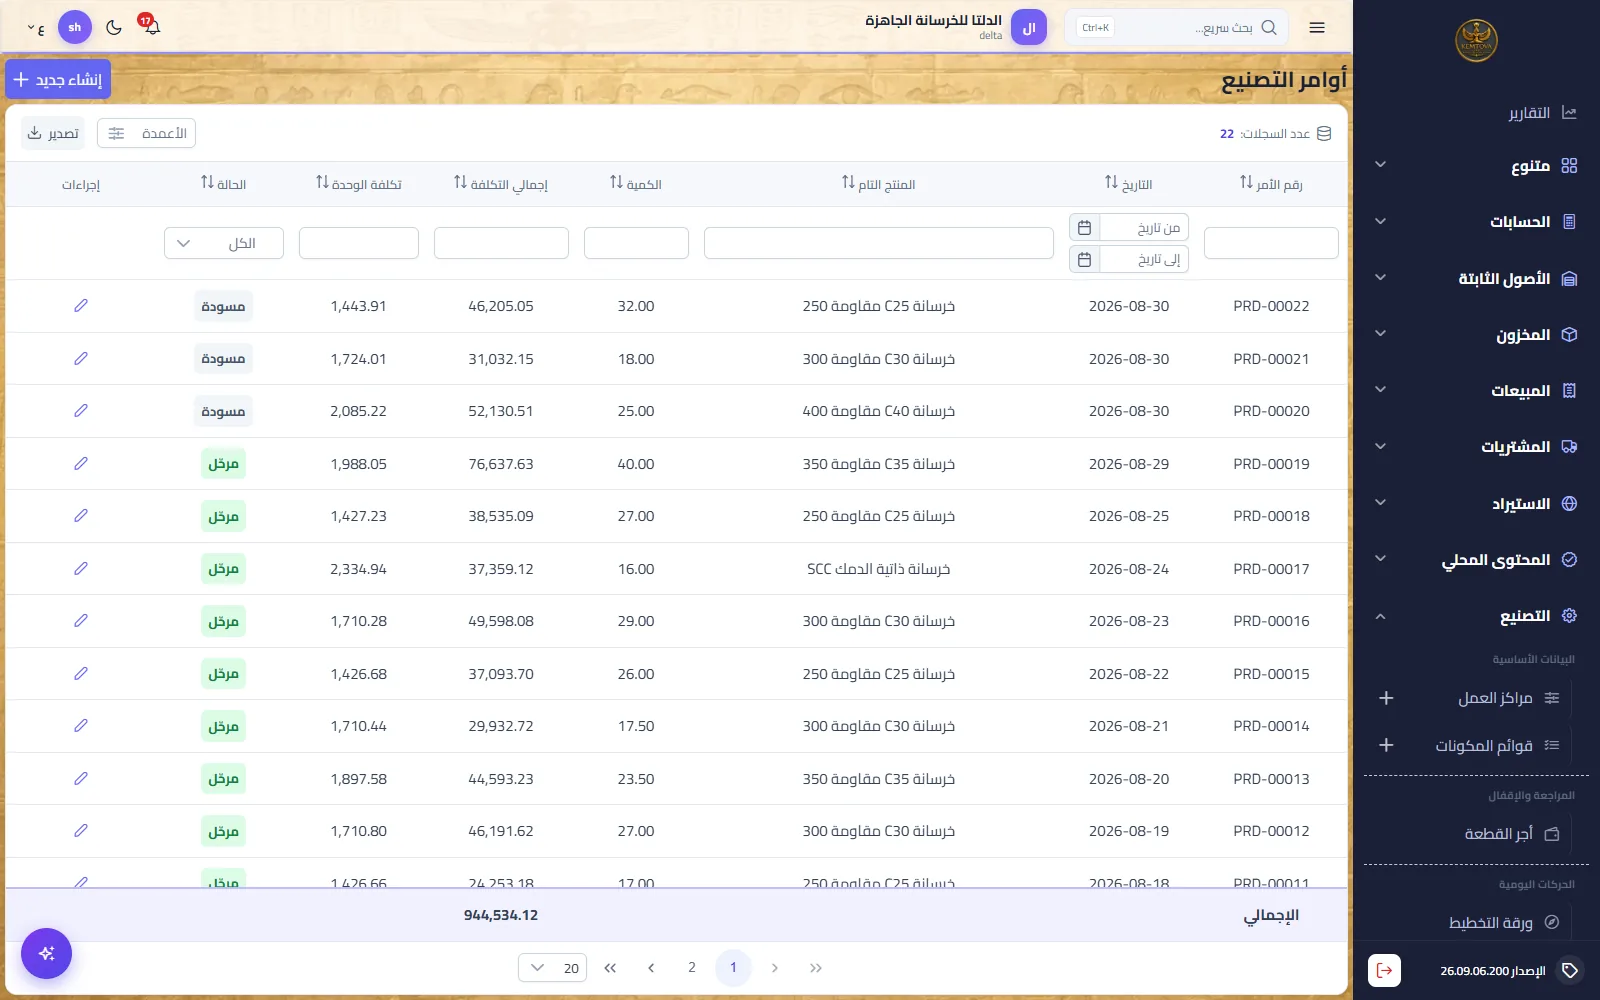This screenshot has width=1600, height=1000.
Task: Open مراكز العمل menu item
Action: 1508,698
